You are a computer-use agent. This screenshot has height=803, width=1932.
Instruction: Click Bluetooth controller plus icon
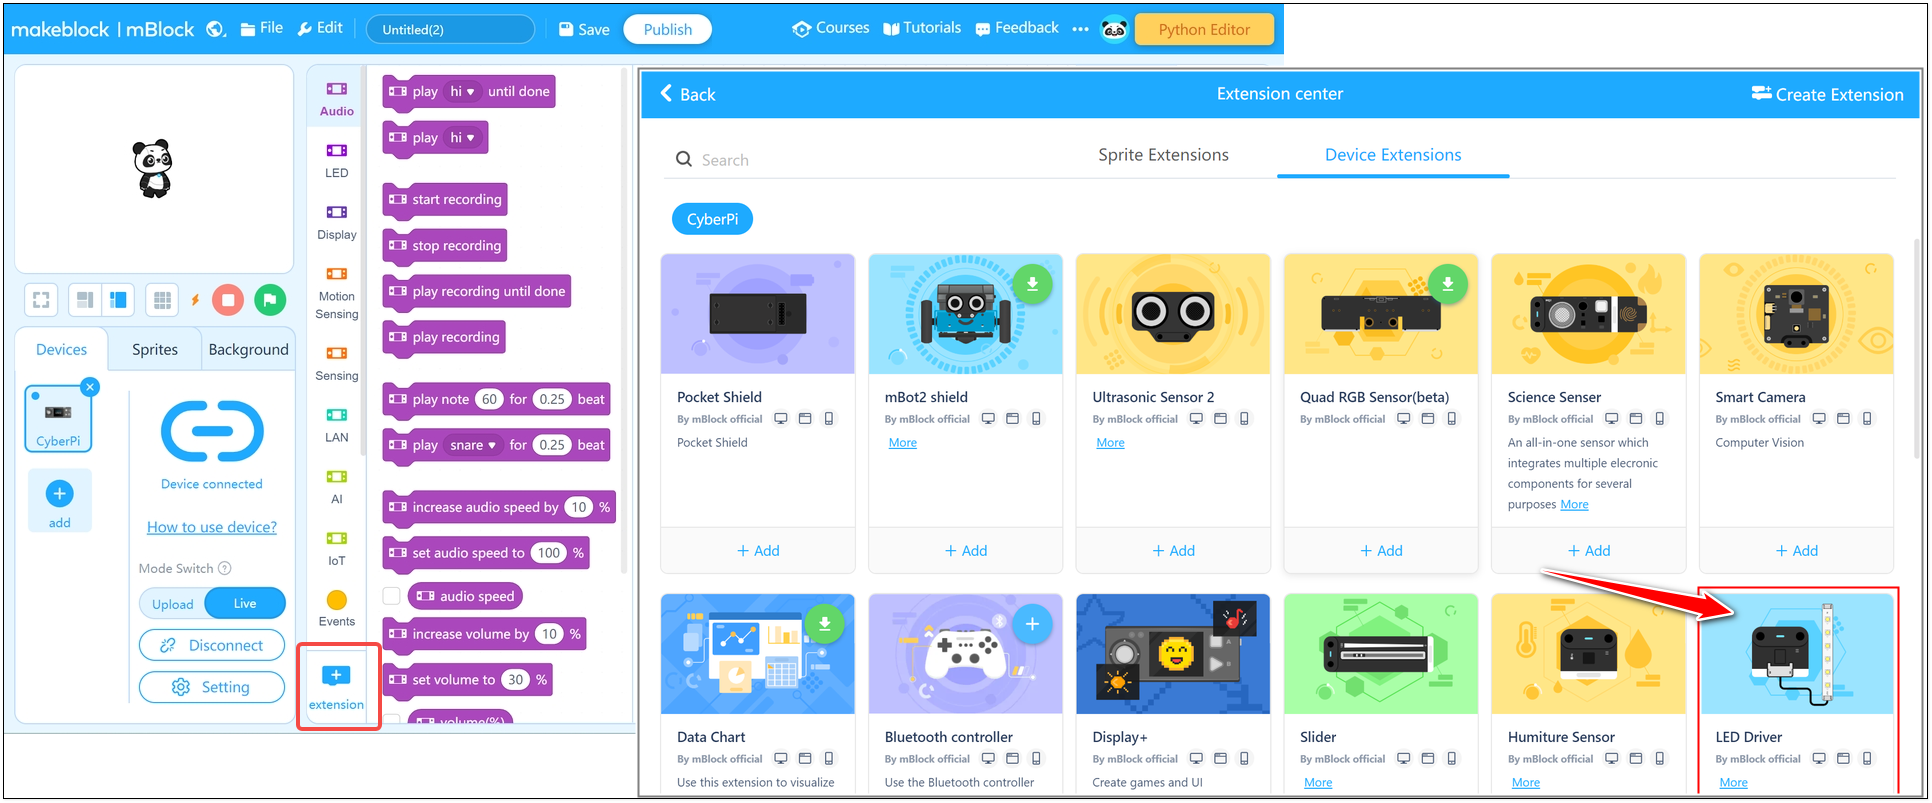(x=1032, y=624)
